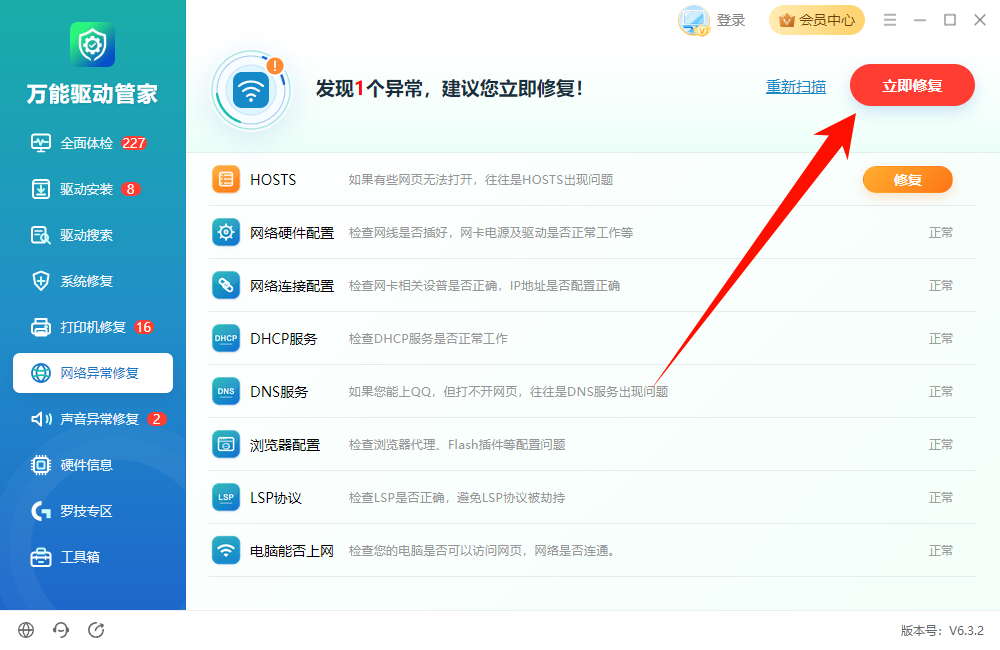1000x650 pixels.
Task: Click the login avatar icon
Action: (694, 20)
